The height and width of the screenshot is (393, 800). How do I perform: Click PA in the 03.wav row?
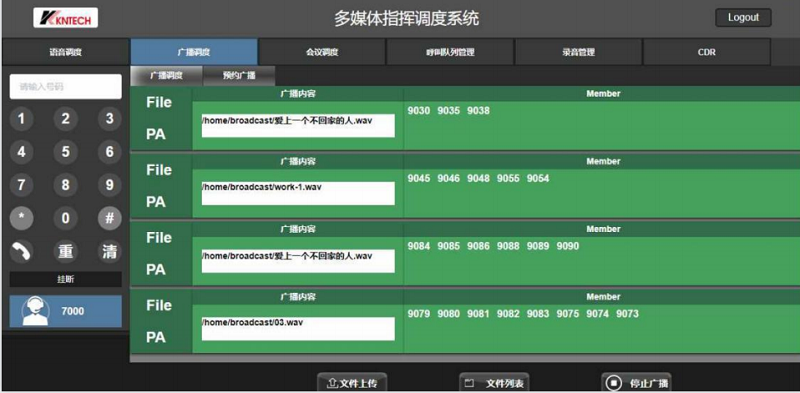(x=156, y=337)
